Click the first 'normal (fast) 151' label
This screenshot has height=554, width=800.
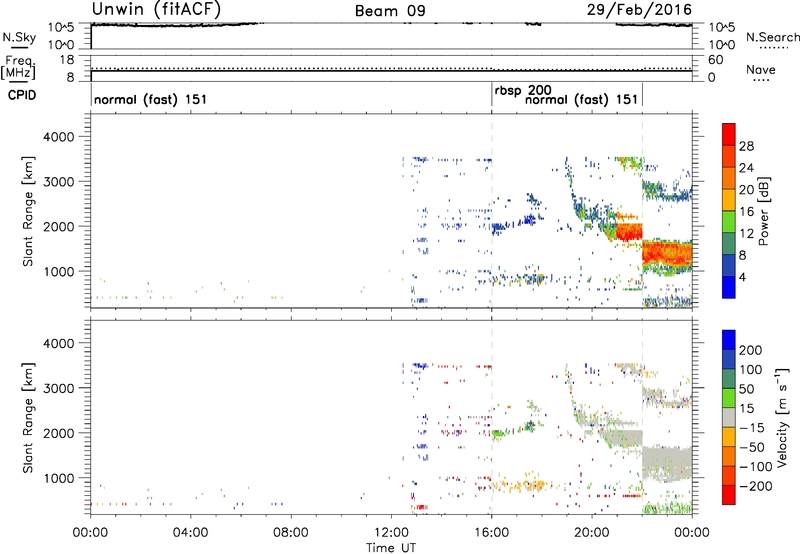click(x=151, y=99)
